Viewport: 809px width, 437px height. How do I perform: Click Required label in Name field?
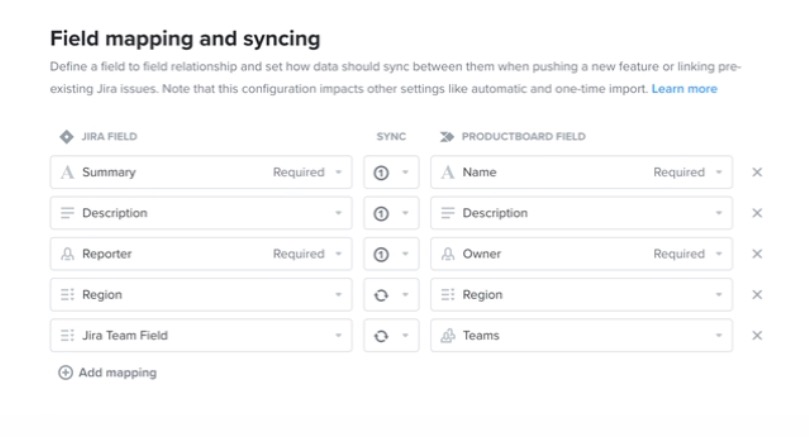point(679,172)
